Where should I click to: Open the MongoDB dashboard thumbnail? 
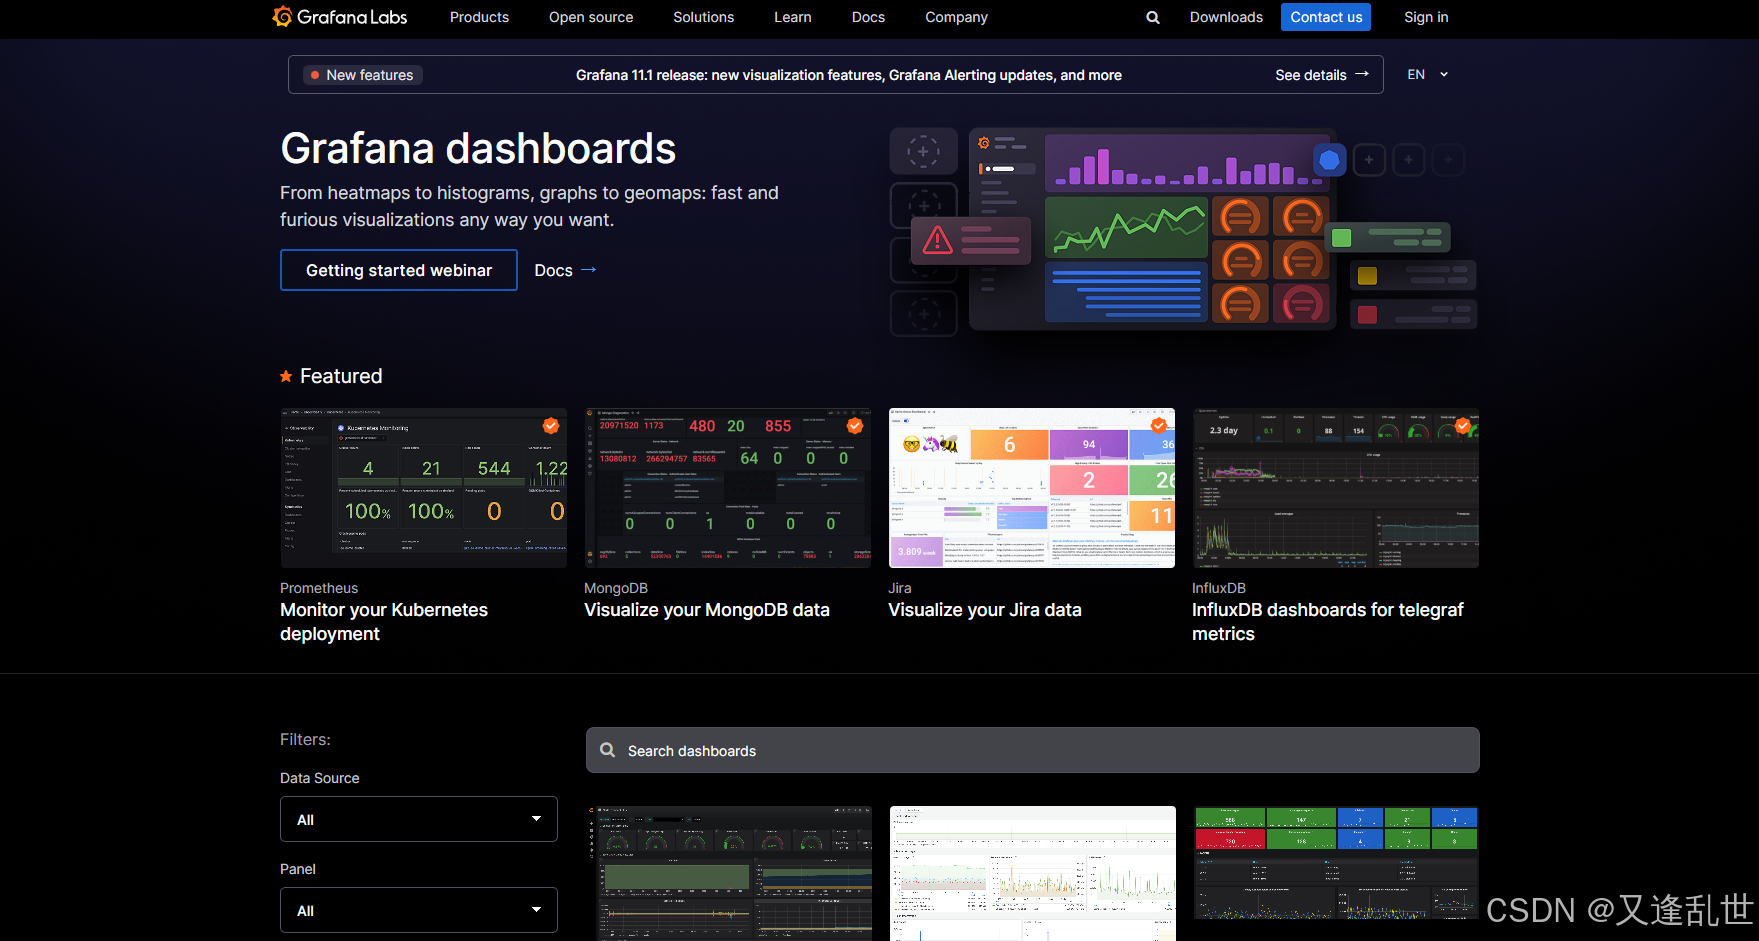[728, 488]
